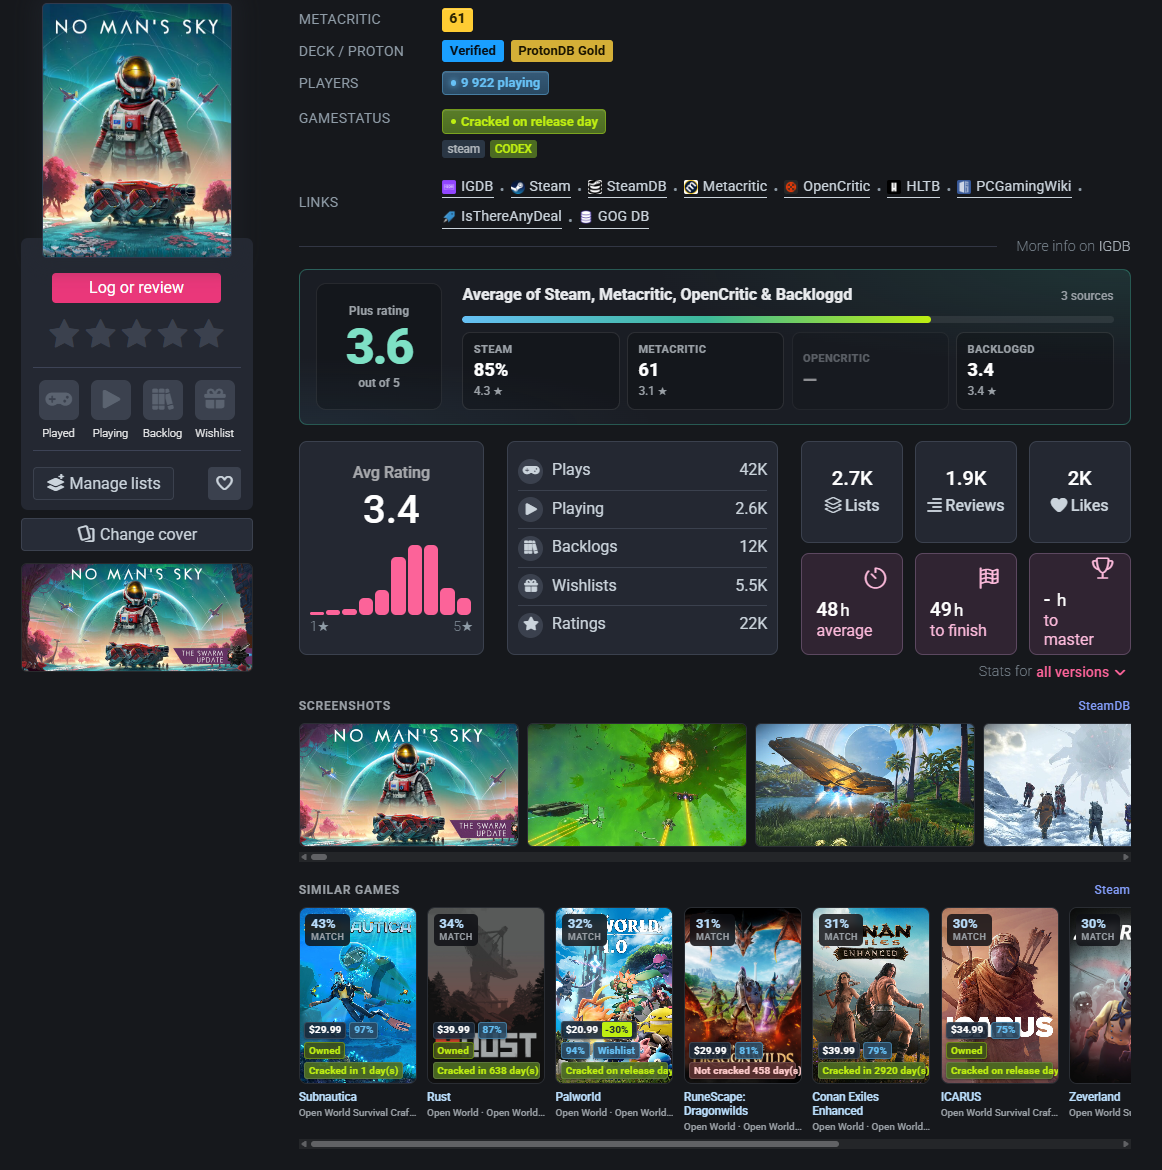The height and width of the screenshot is (1170, 1162).
Task: Toggle the Playing status icon
Action: point(110,400)
